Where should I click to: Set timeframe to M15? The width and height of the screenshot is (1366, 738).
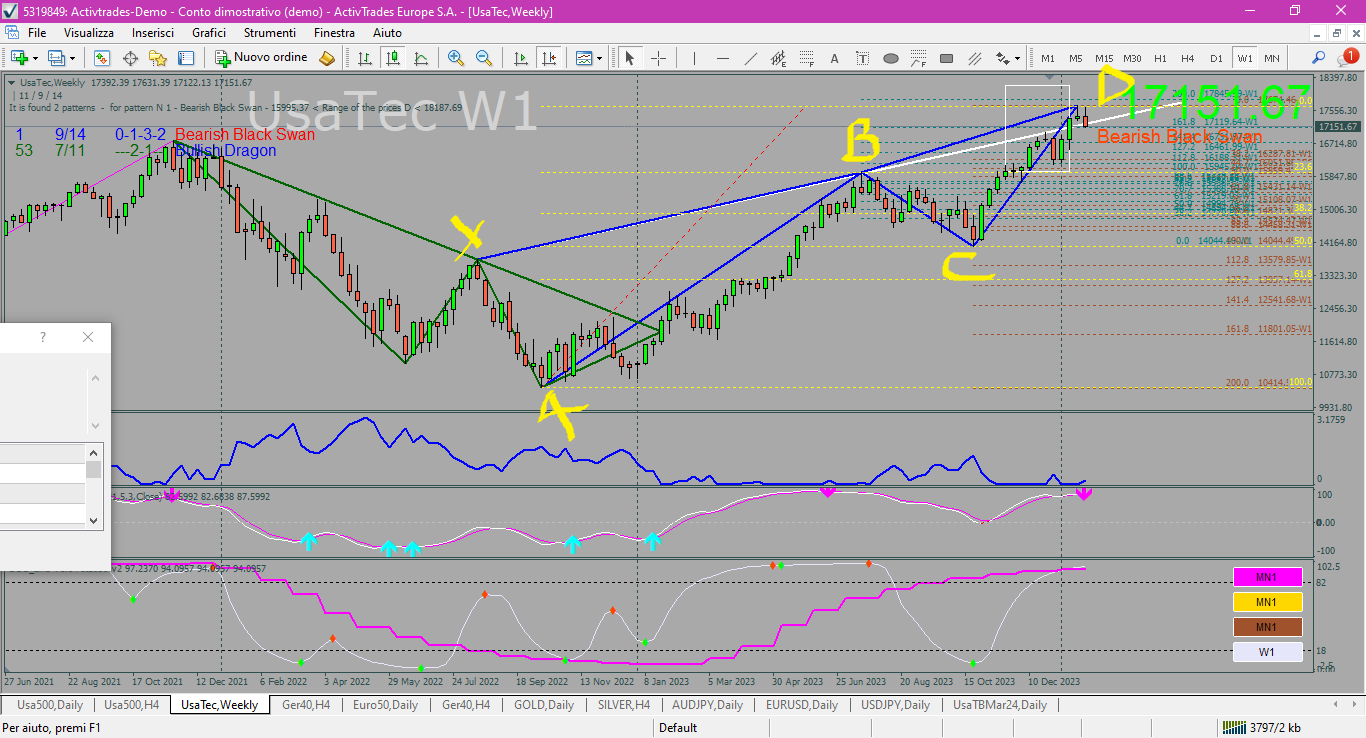pyautogui.click(x=1104, y=58)
